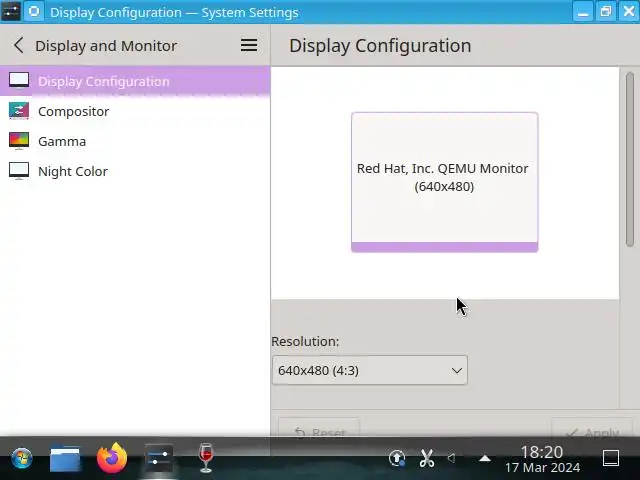Open the application launcher start button

22,458
